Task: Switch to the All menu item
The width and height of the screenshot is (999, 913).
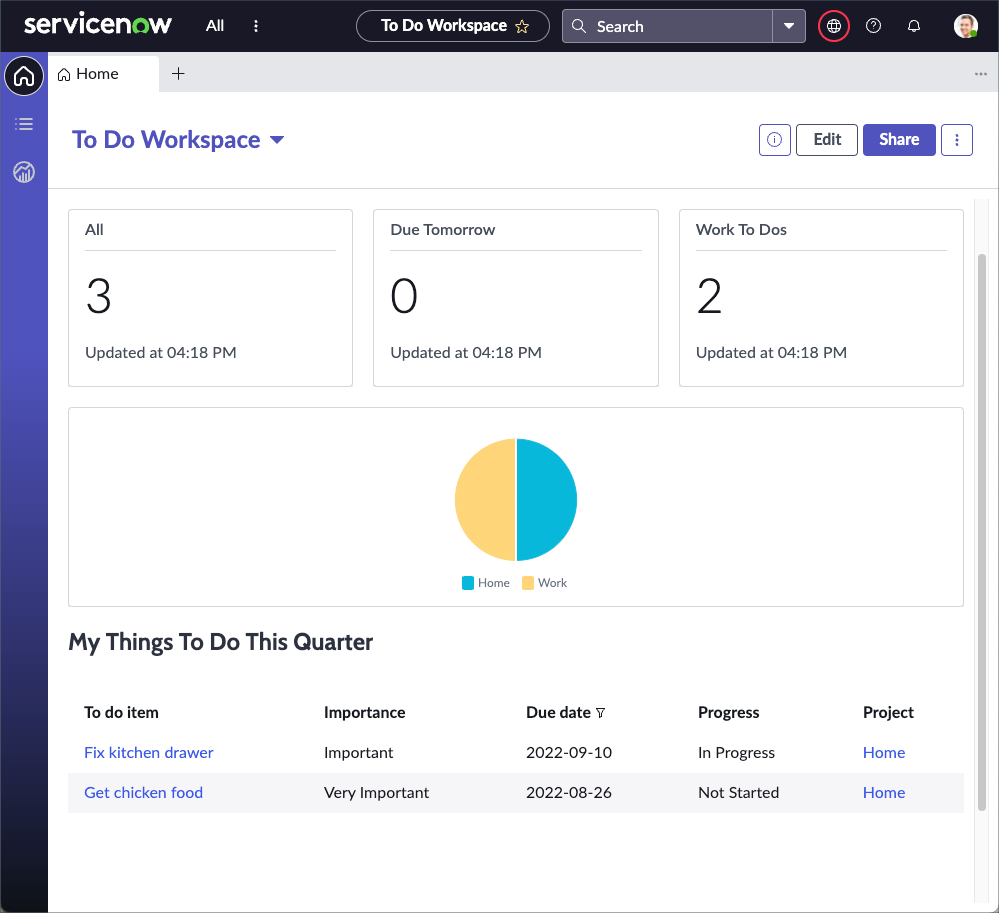Action: (x=214, y=26)
